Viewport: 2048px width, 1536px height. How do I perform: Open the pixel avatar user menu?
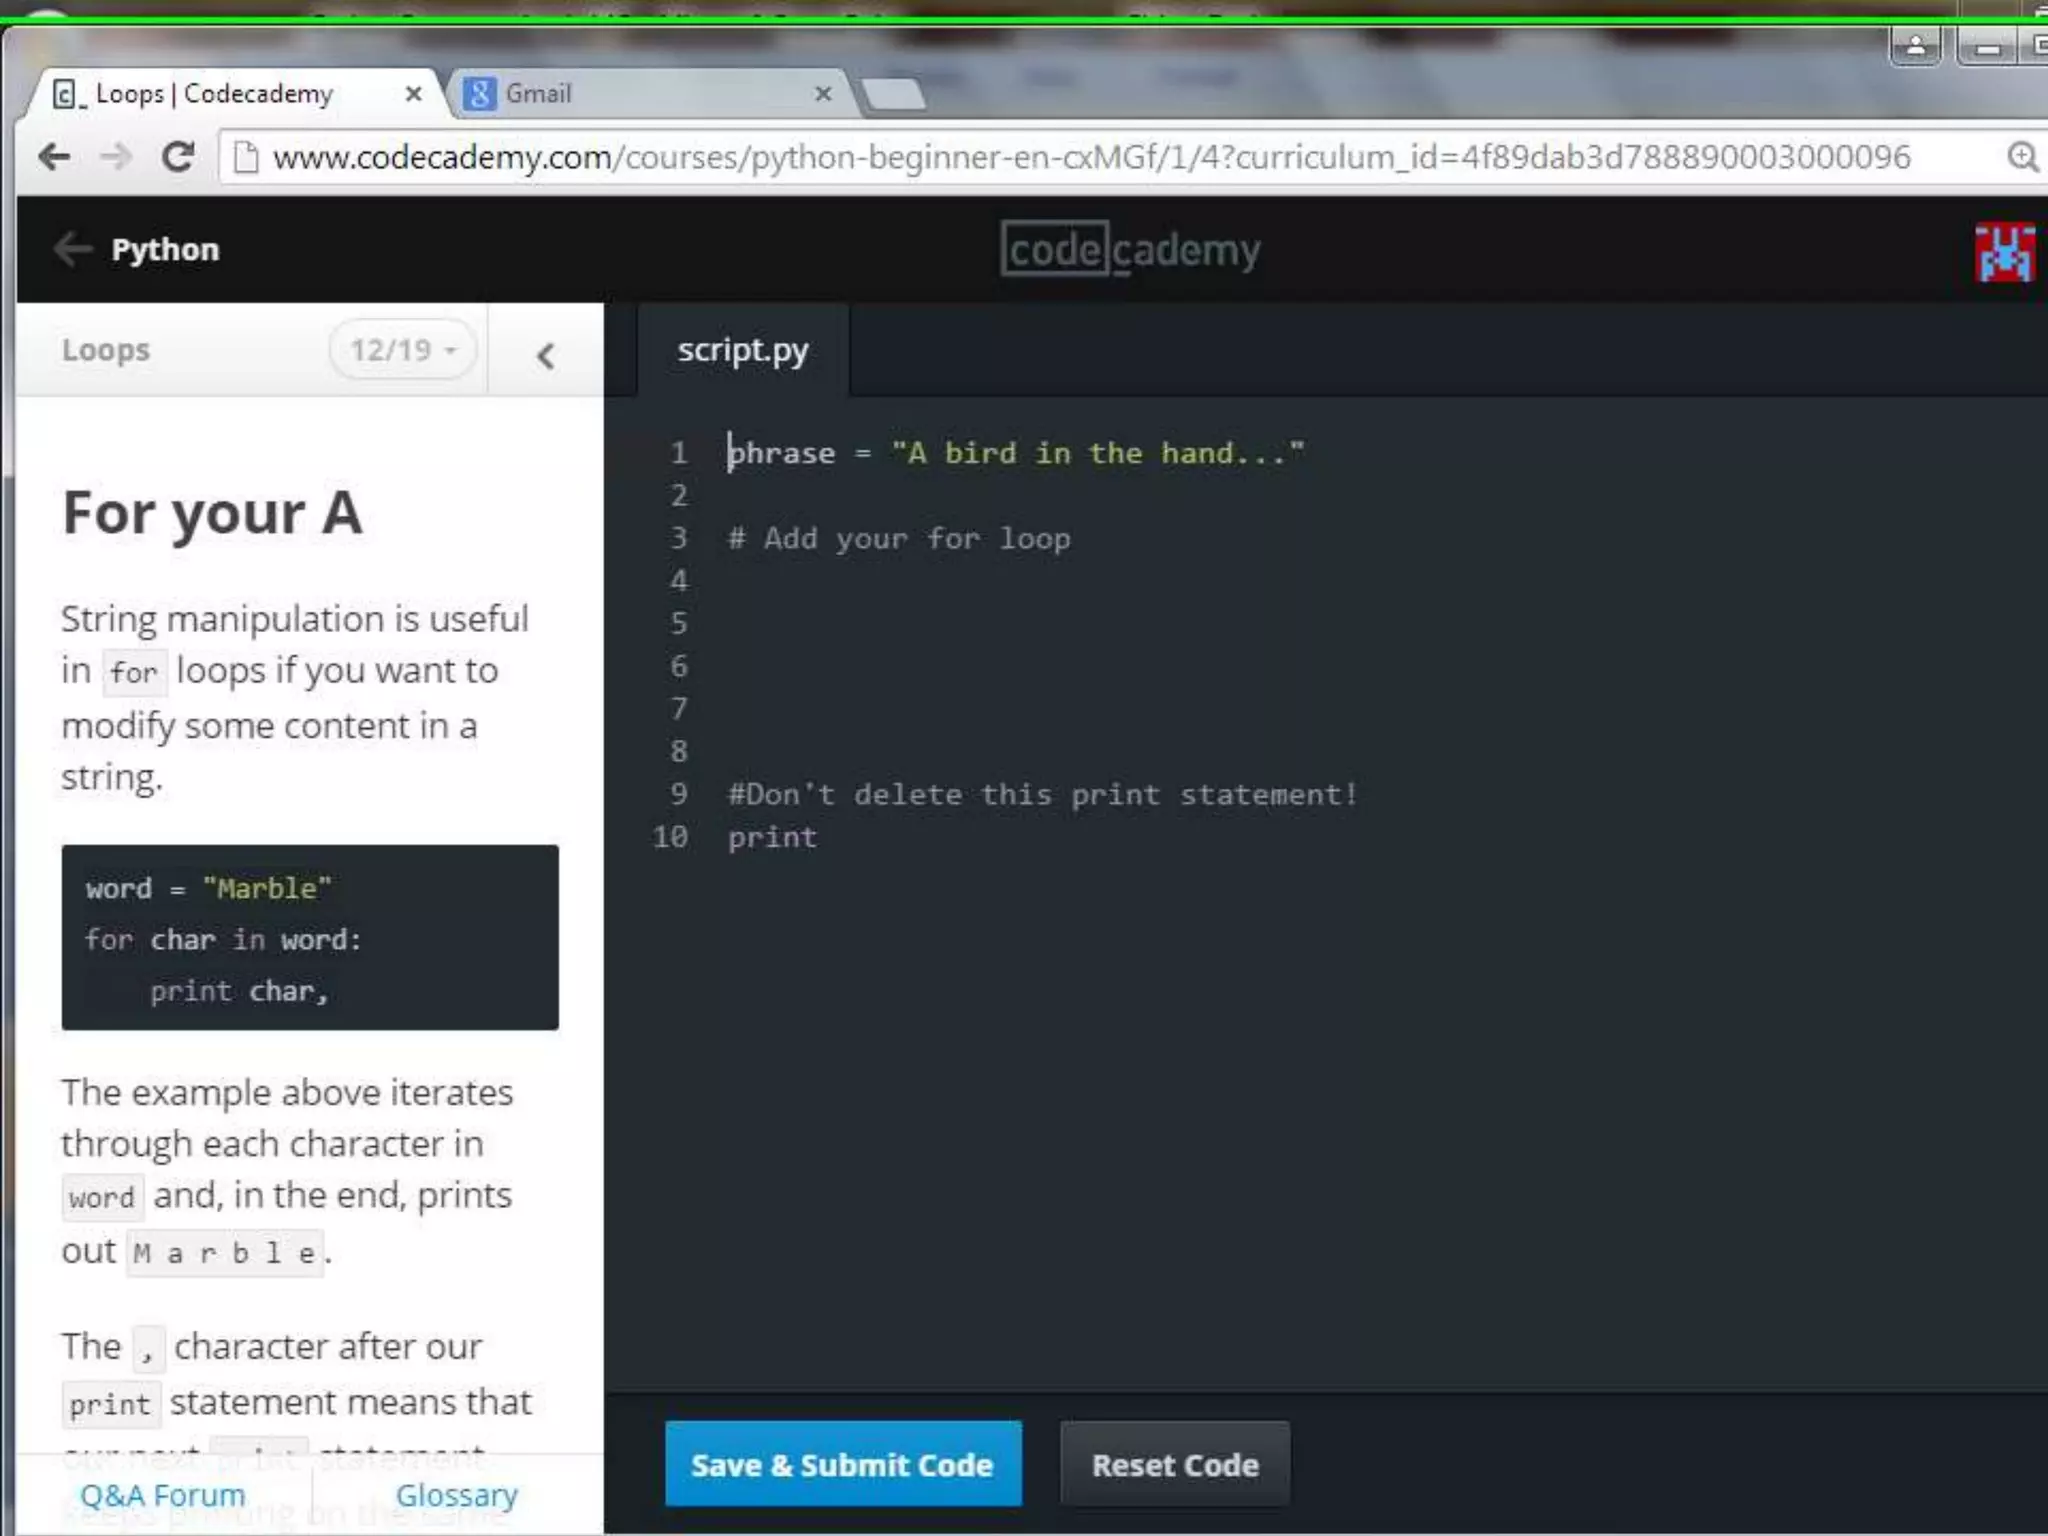coord(2004,252)
